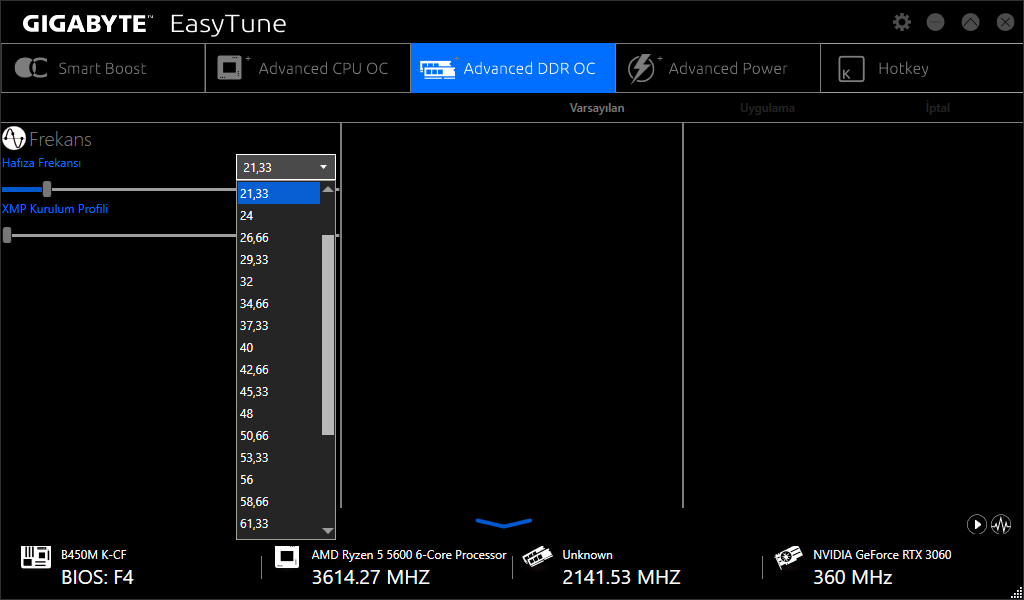Select 24 from the frequency list

[x=279, y=215]
